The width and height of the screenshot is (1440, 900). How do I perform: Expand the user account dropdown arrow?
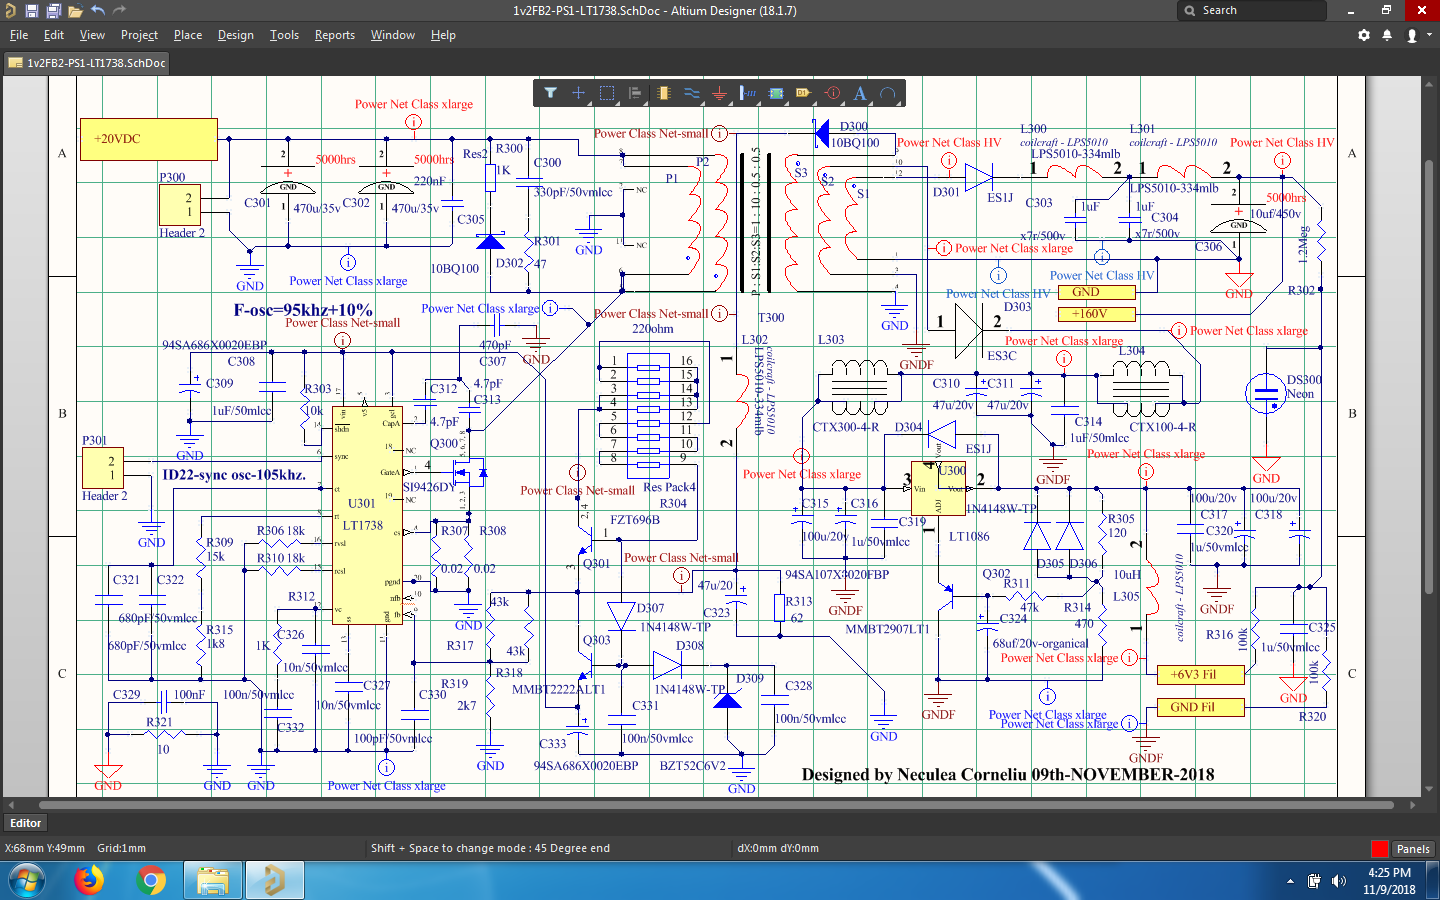point(1429,35)
